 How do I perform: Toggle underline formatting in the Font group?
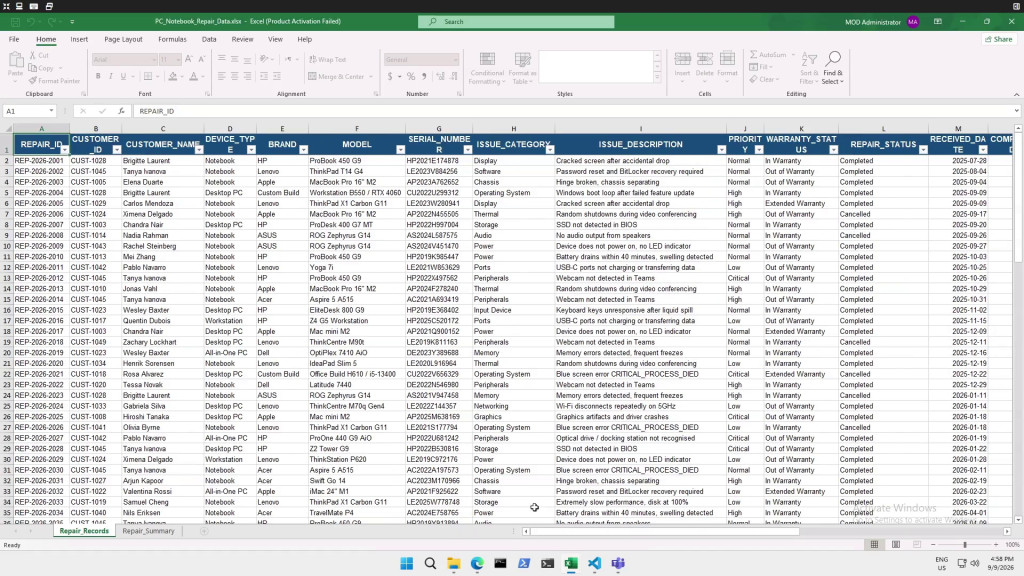(x=123, y=76)
